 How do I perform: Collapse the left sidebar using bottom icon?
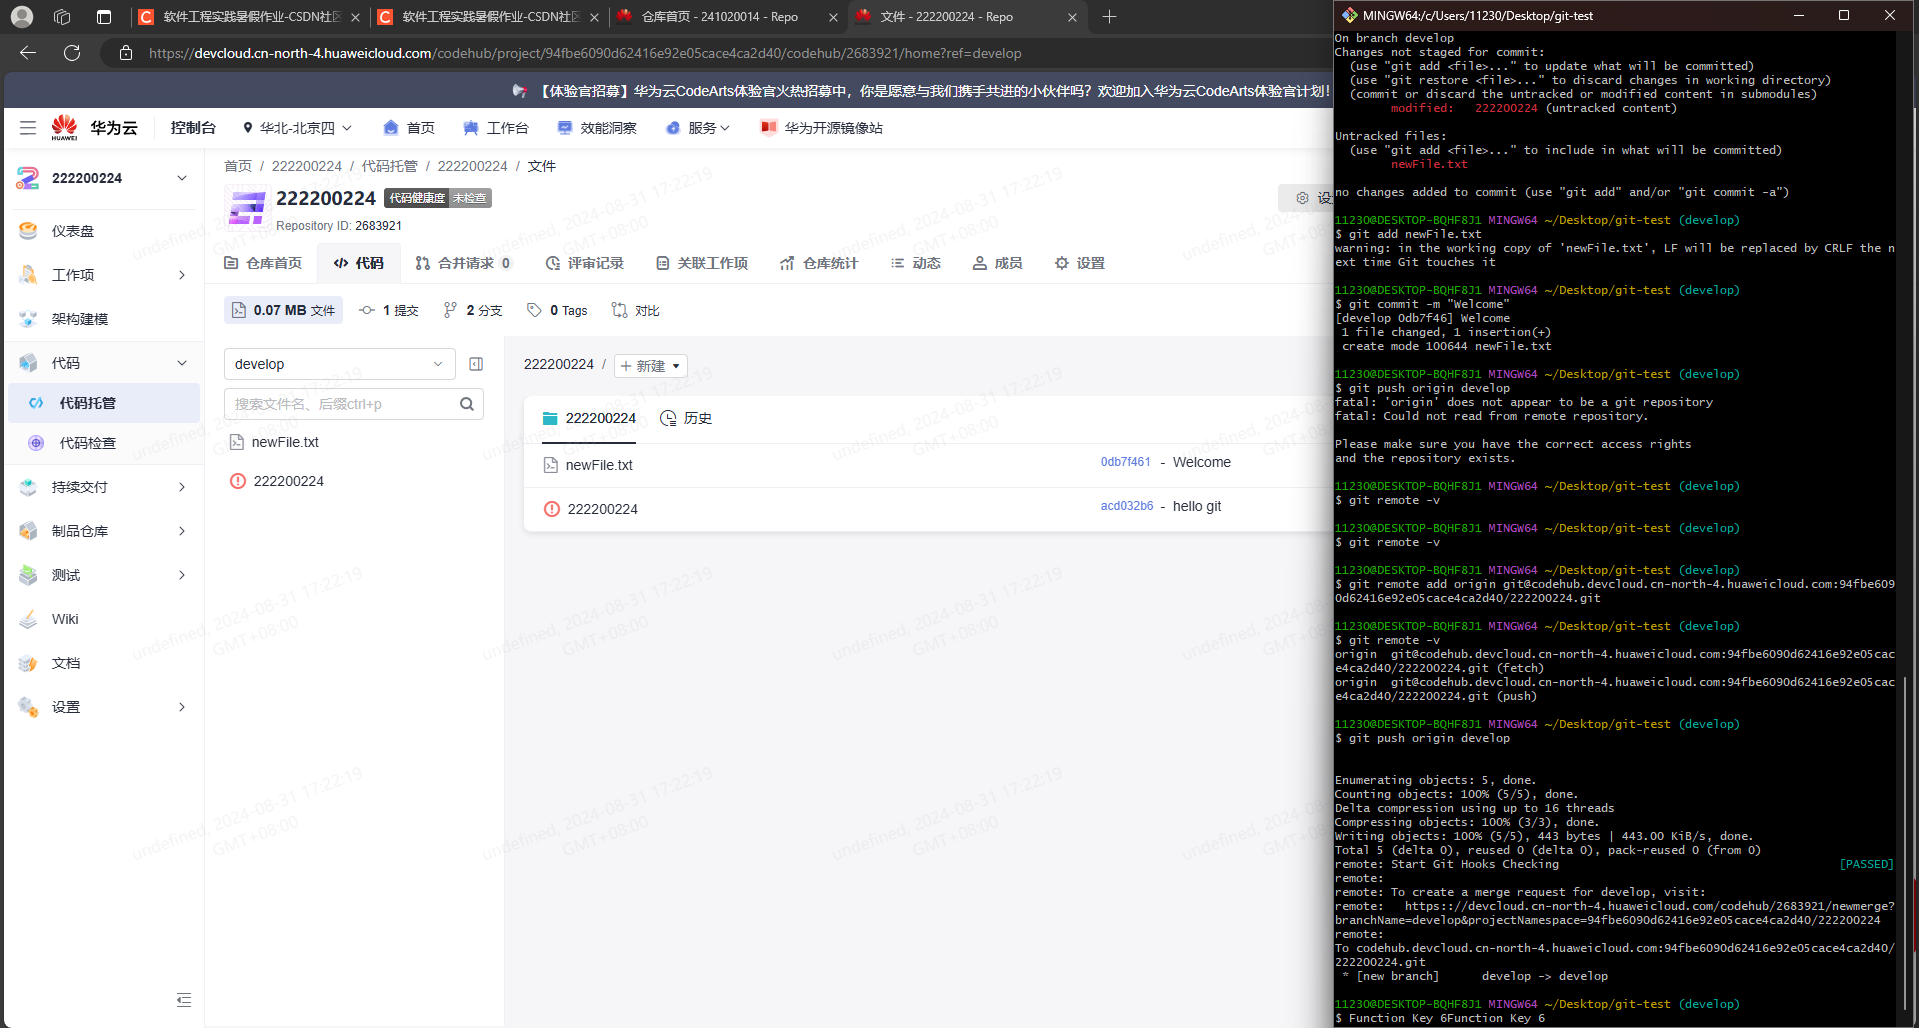[184, 1000]
